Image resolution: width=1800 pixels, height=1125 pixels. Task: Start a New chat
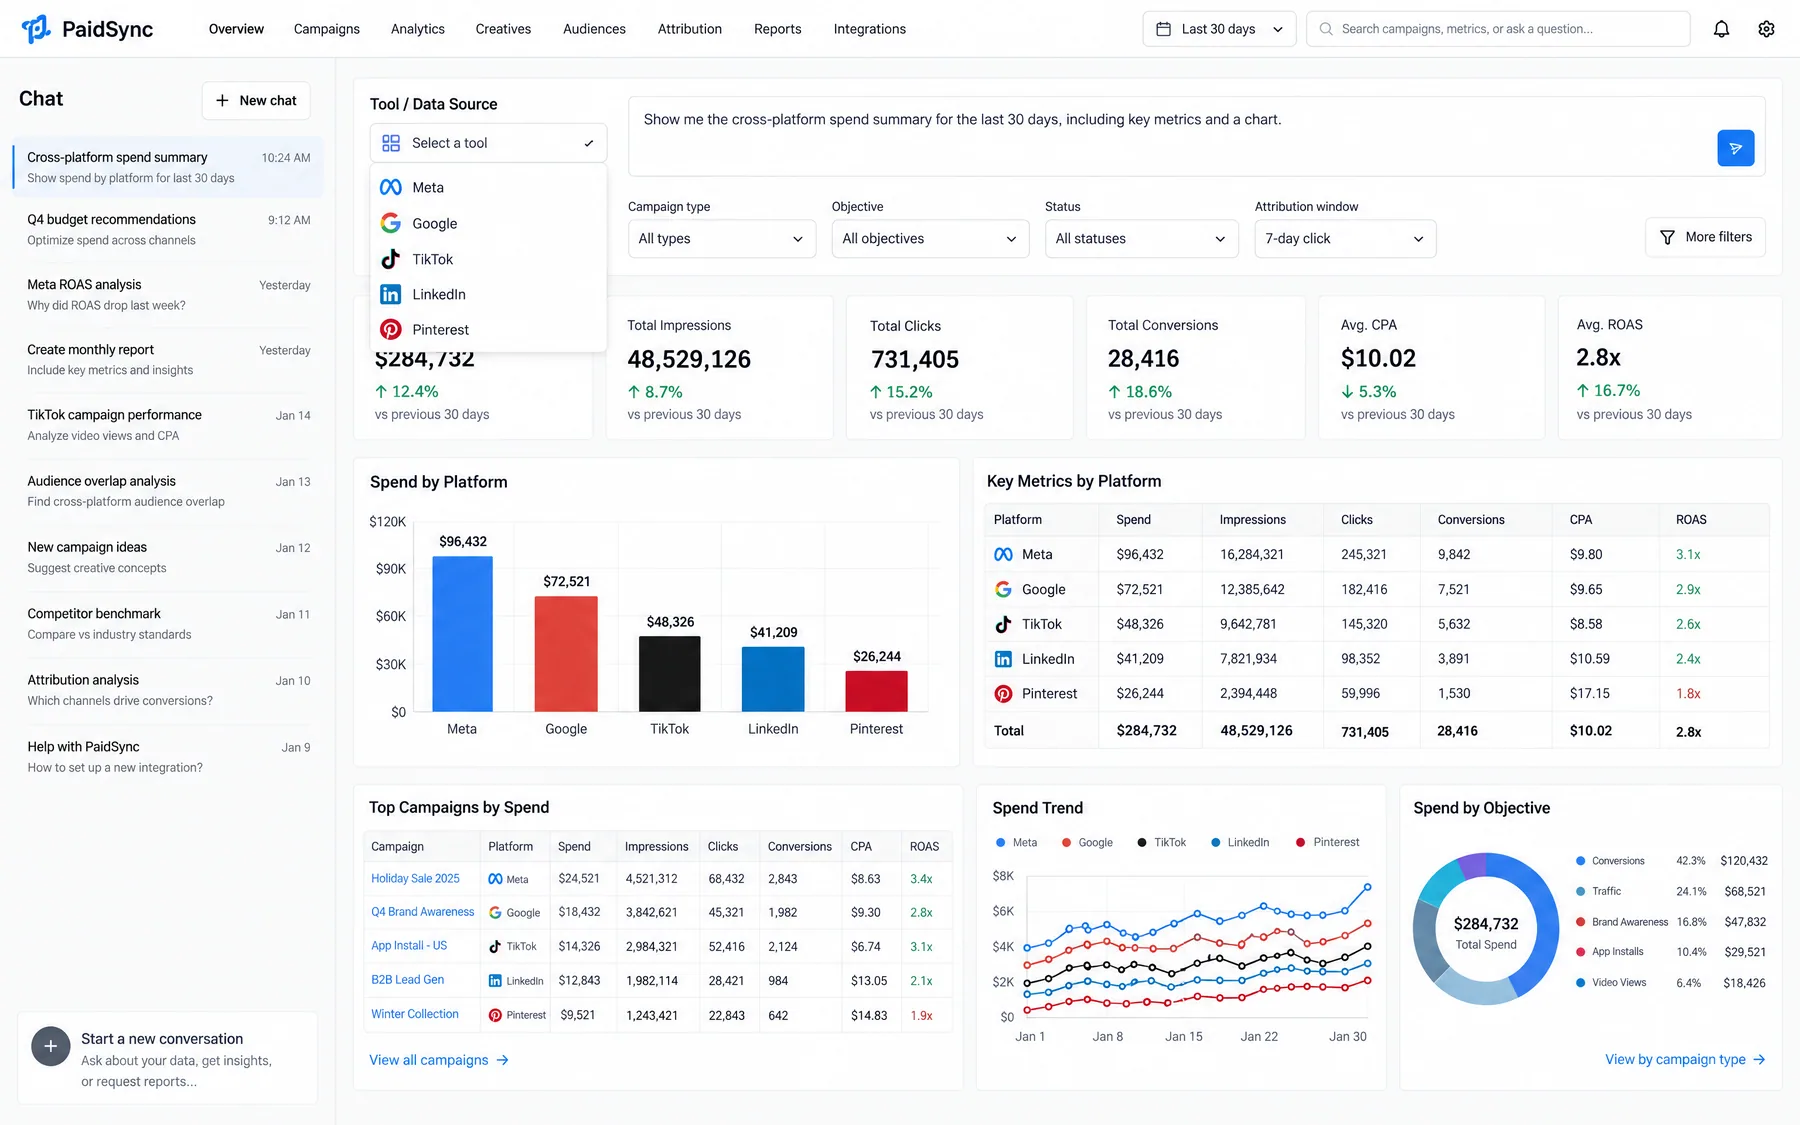pyautogui.click(x=256, y=100)
